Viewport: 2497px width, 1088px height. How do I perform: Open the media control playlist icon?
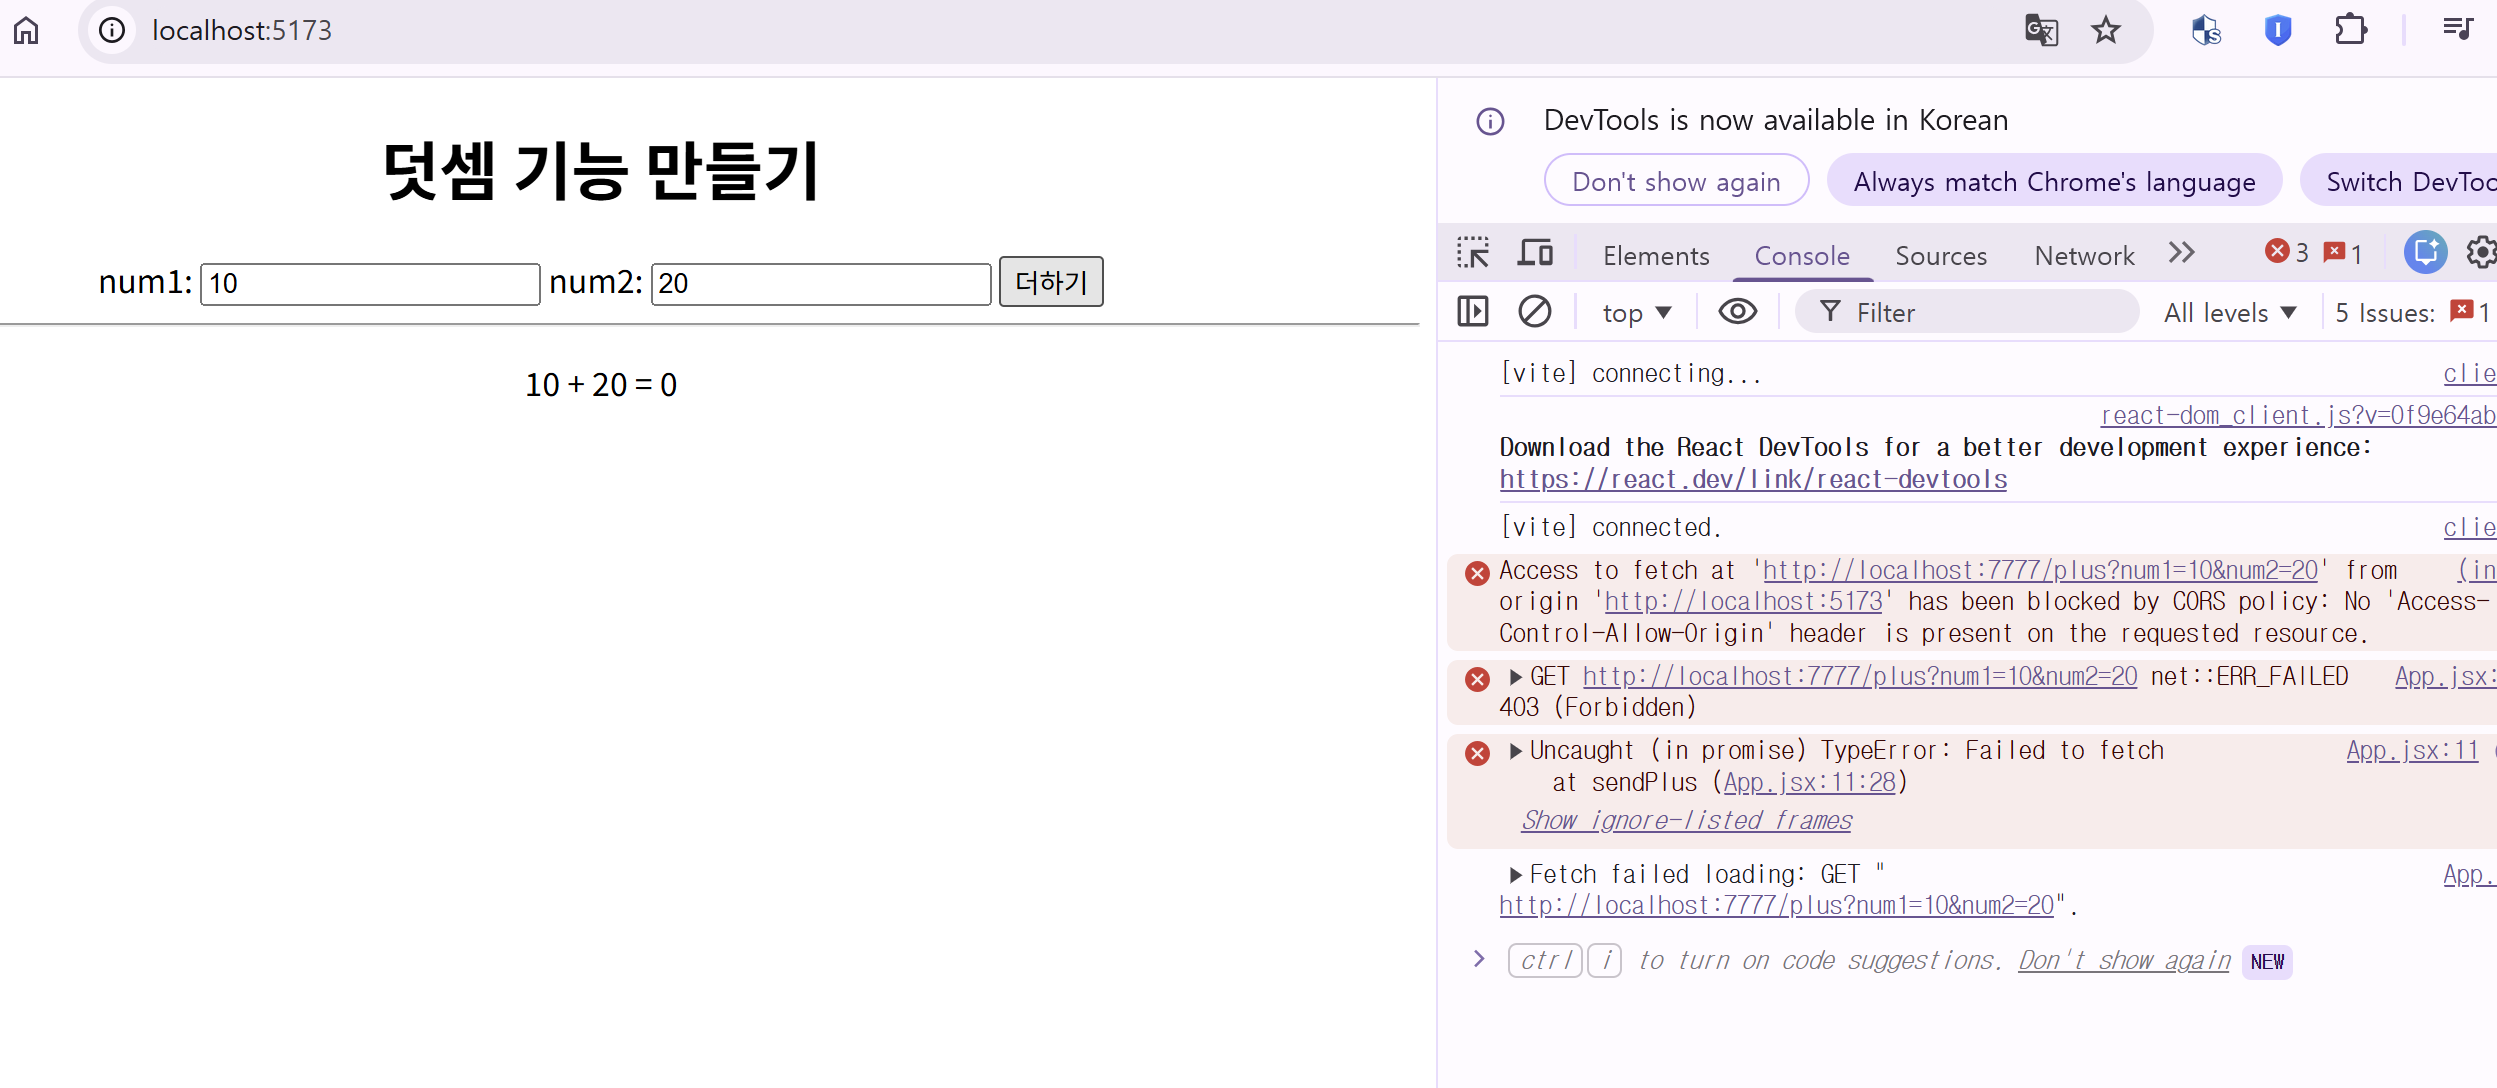pyautogui.click(x=2458, y=30)
